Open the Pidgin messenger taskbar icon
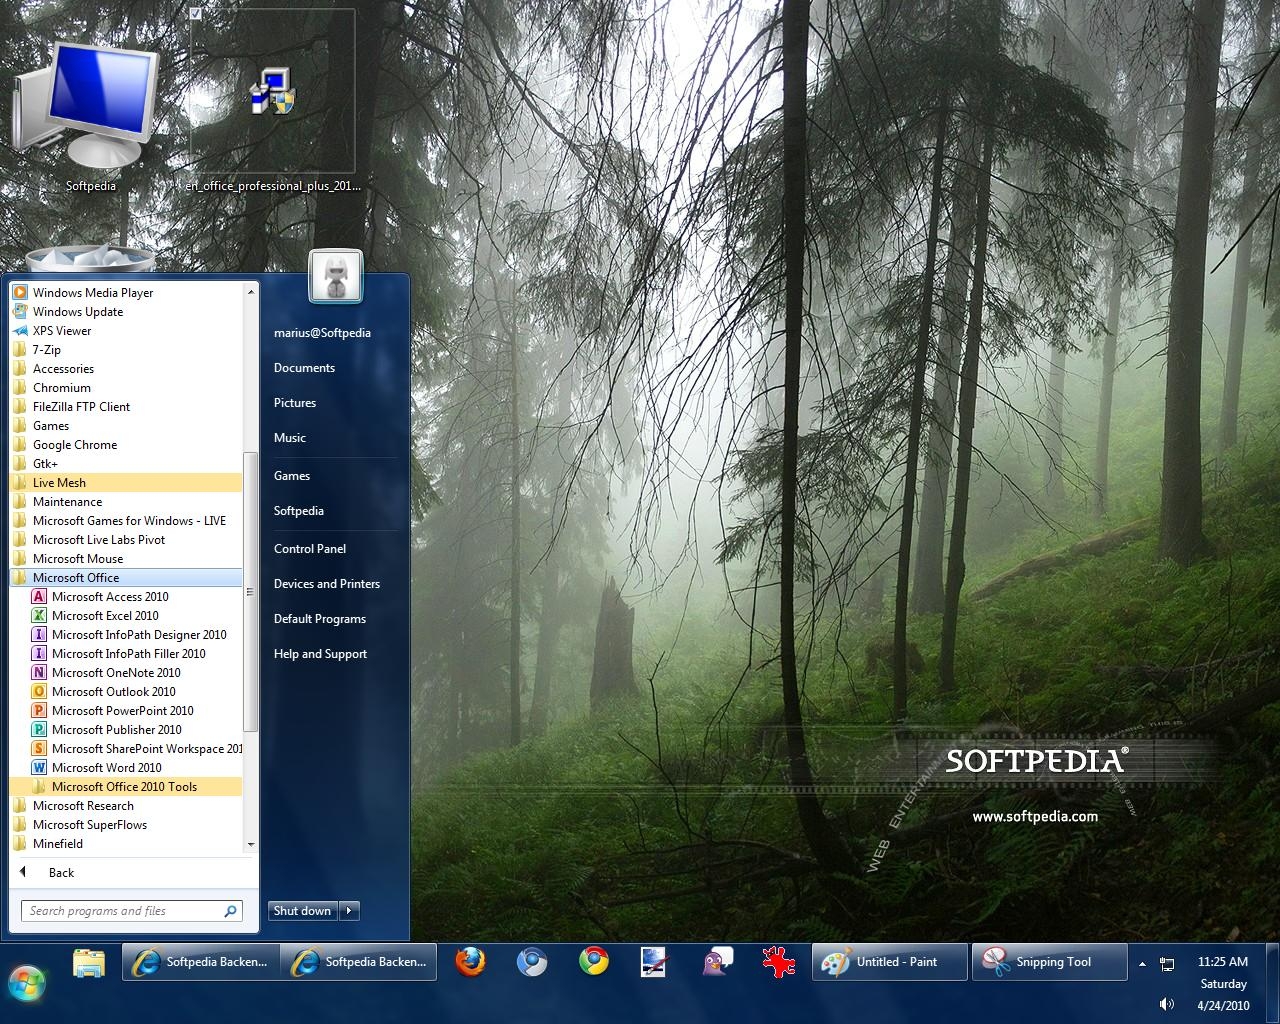This screenshot has height=1024, width=1280. tap(716, 962)
